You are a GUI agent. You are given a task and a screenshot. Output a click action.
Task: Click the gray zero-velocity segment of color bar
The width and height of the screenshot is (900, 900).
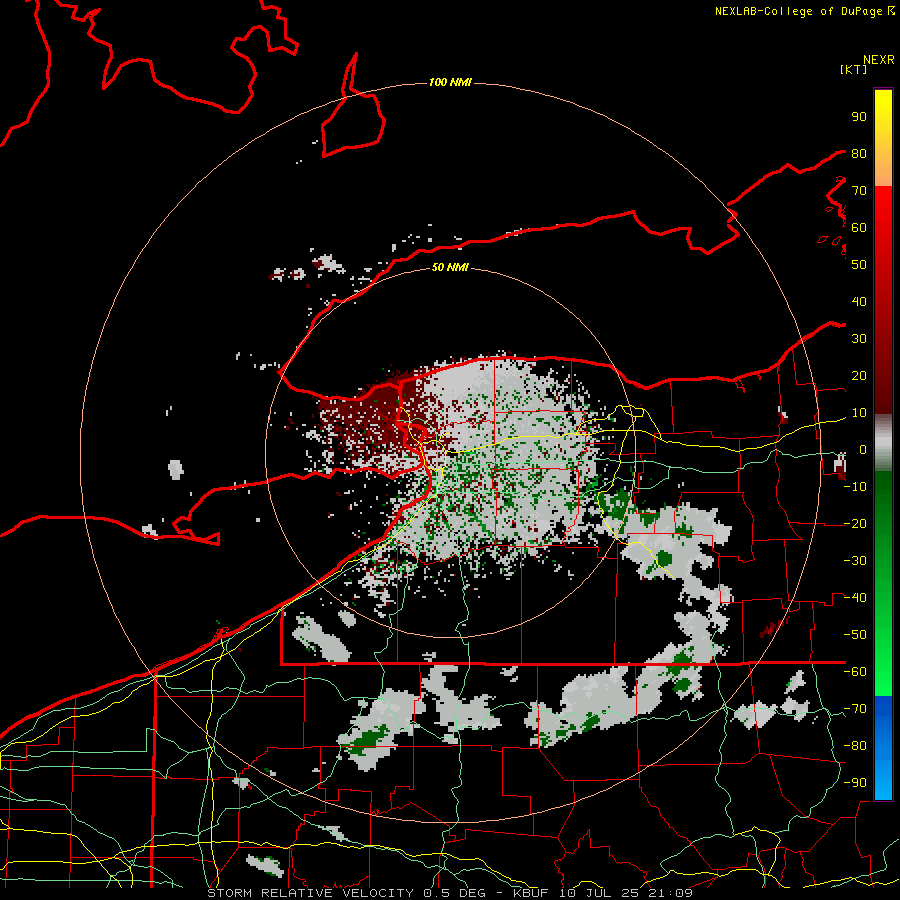(883, 443)
